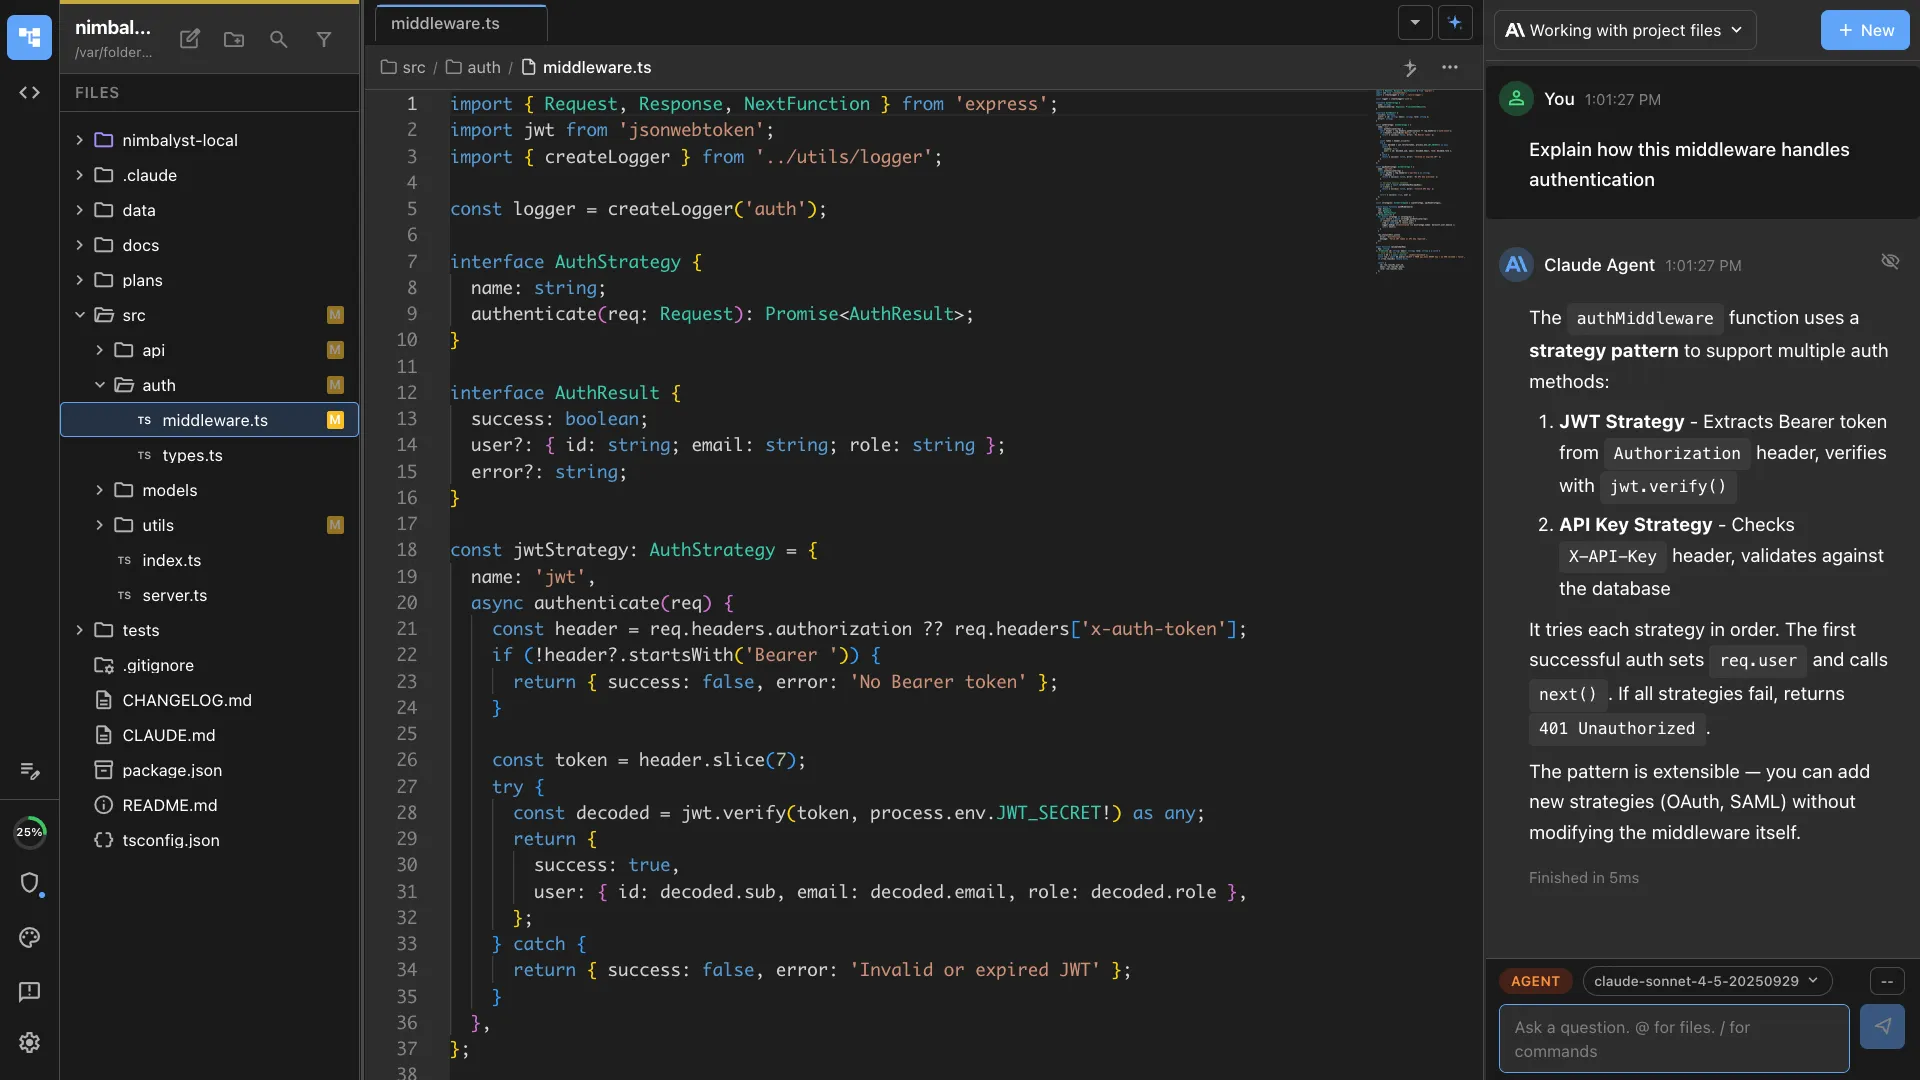Toggle the shield icon in left rail
Screen dimensions: 1920x1080
click(x=29, y=883)
